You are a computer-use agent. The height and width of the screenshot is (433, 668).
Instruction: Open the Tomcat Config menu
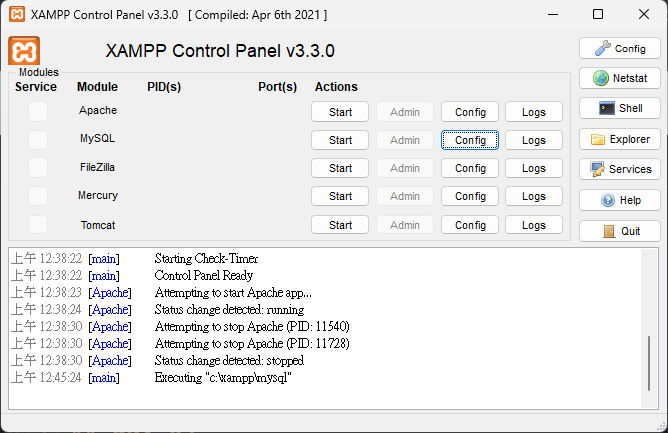(470, 225)
